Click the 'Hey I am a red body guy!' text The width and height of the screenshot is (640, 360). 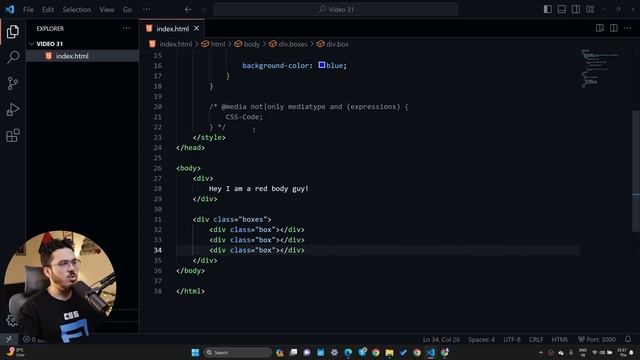(259, 189)
